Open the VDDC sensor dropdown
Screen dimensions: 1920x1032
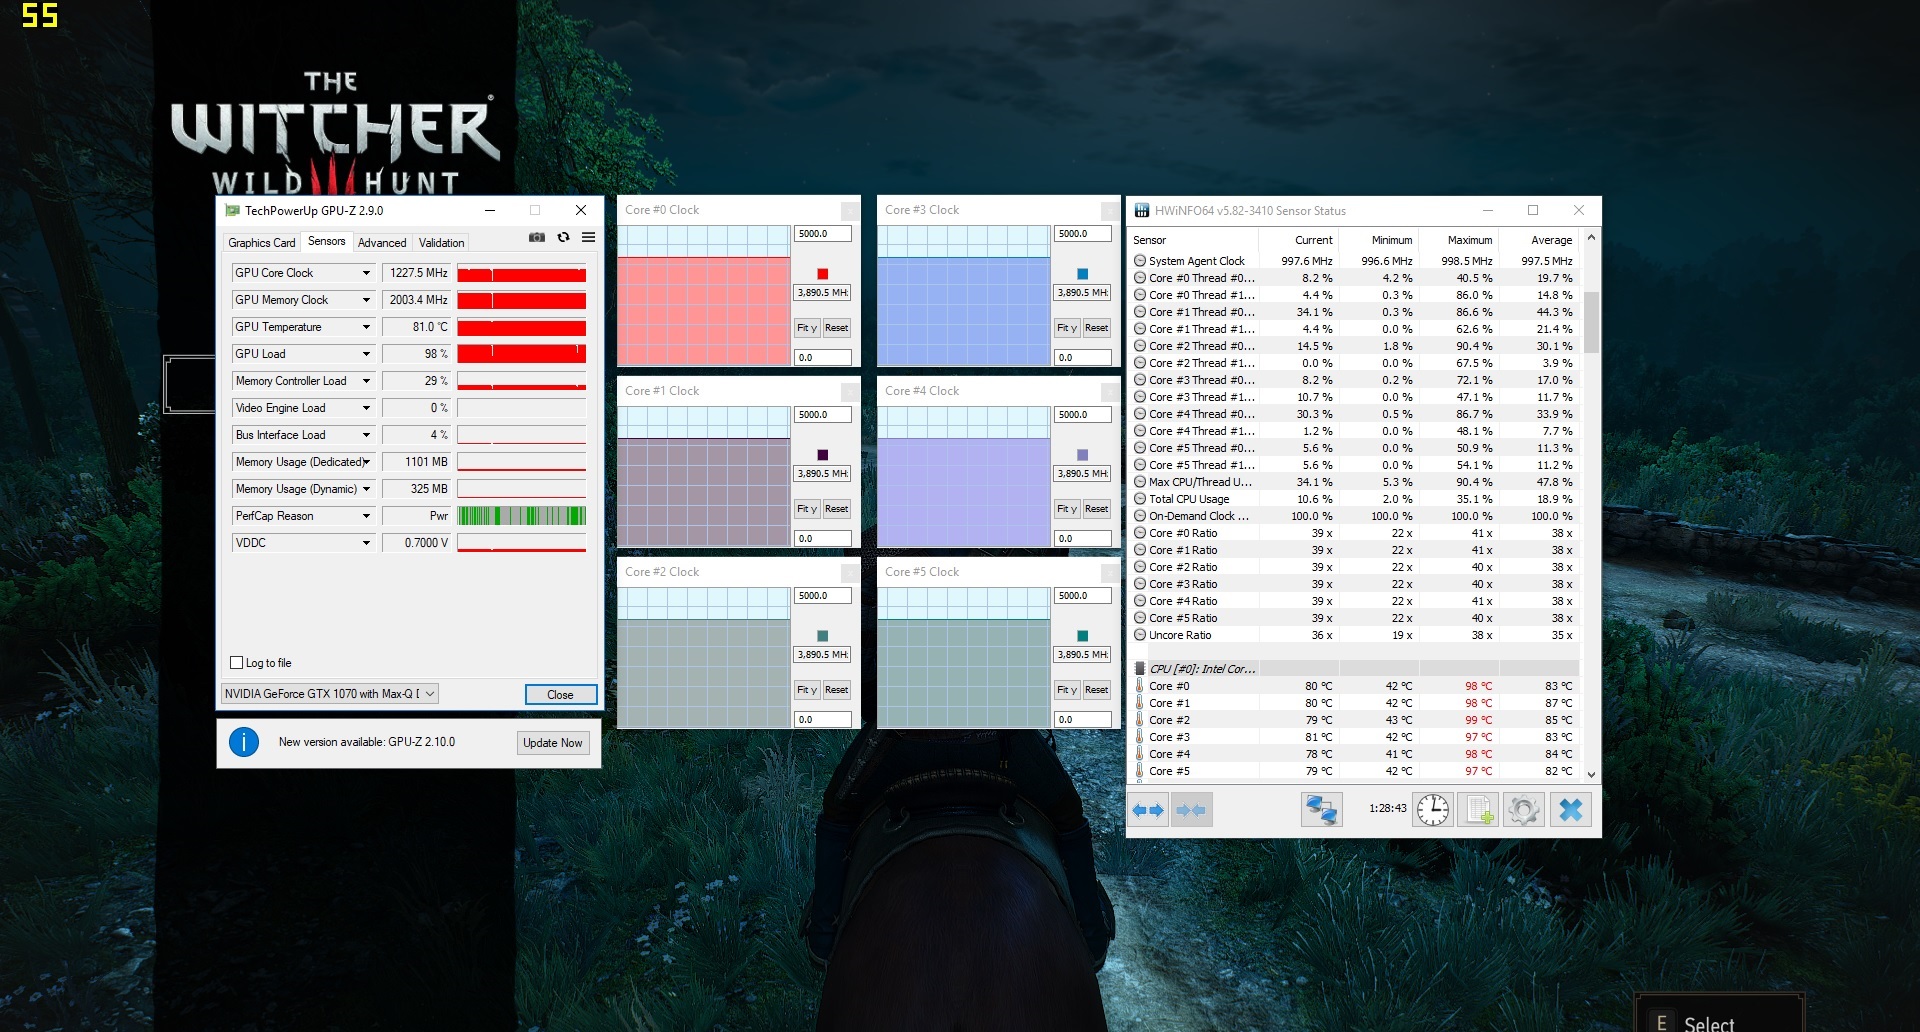(366, 543)
